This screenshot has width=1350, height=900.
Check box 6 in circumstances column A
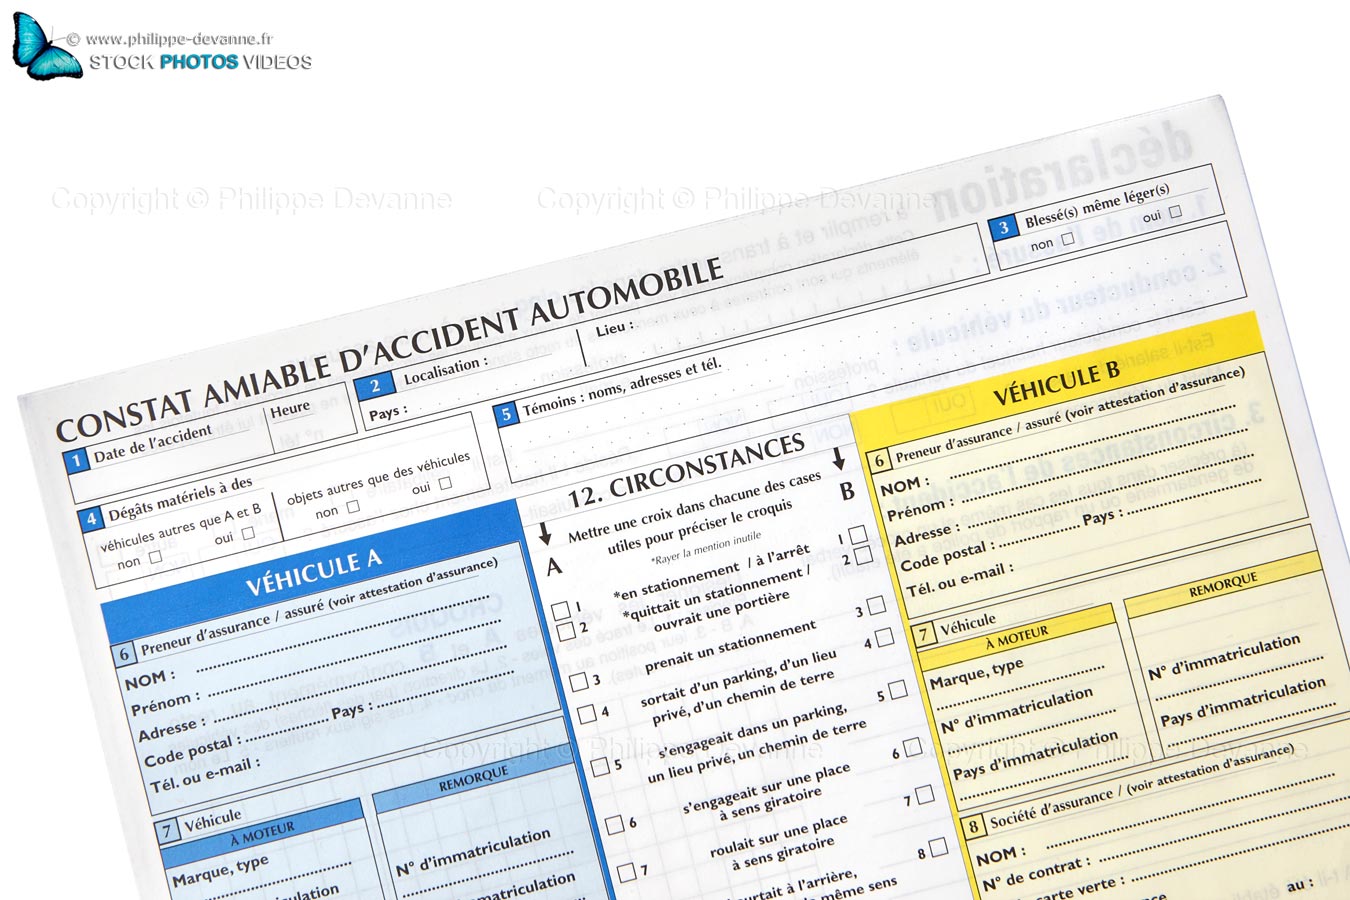point(615,825)
